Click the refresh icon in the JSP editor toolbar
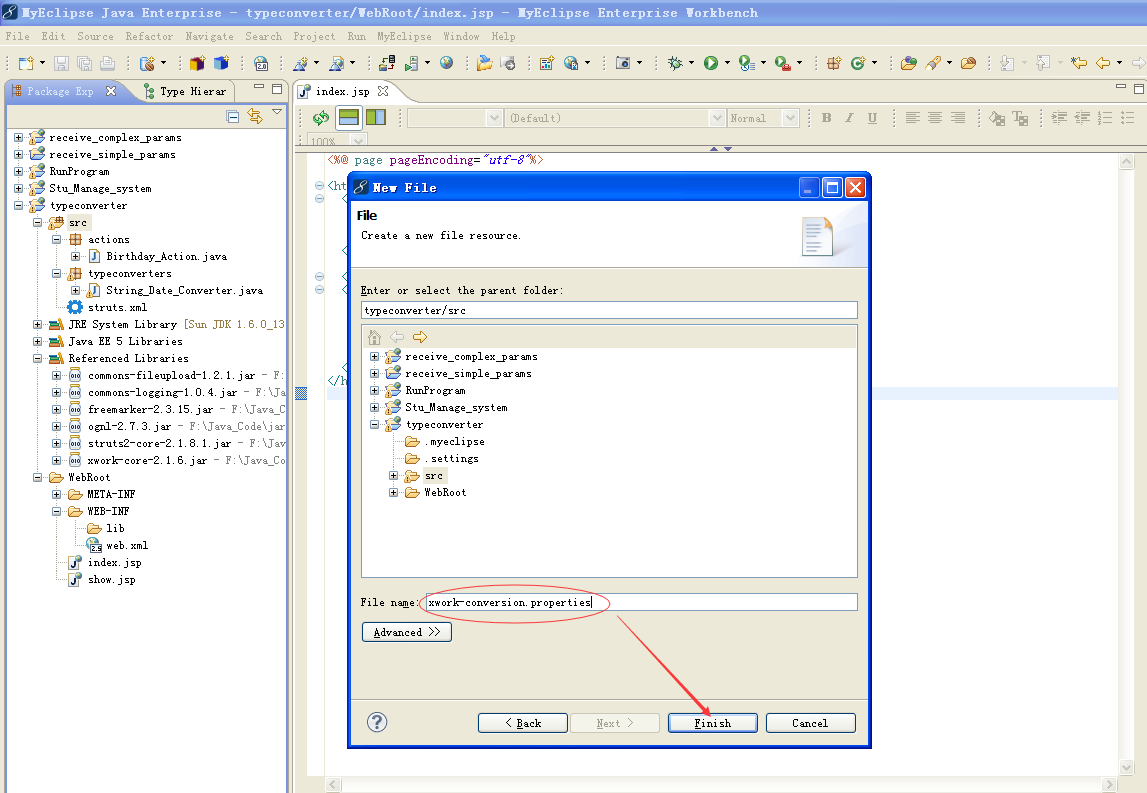The height and width of the screenshot is (793, 1147). click(320, 118)
